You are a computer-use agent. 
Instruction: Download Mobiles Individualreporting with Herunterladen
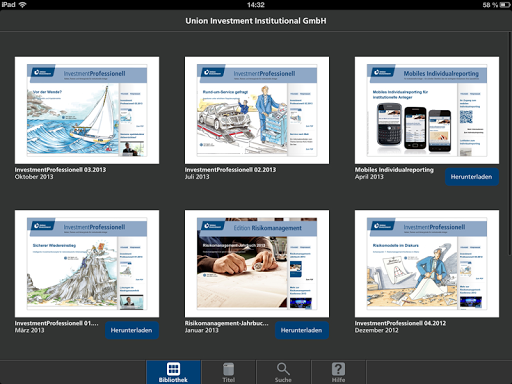click(472, 177)
